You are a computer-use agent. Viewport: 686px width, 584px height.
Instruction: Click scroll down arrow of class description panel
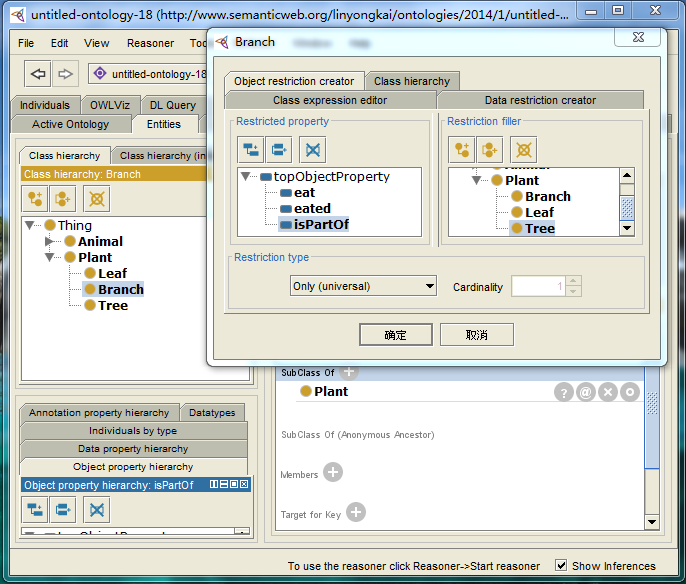click(652, 521)
